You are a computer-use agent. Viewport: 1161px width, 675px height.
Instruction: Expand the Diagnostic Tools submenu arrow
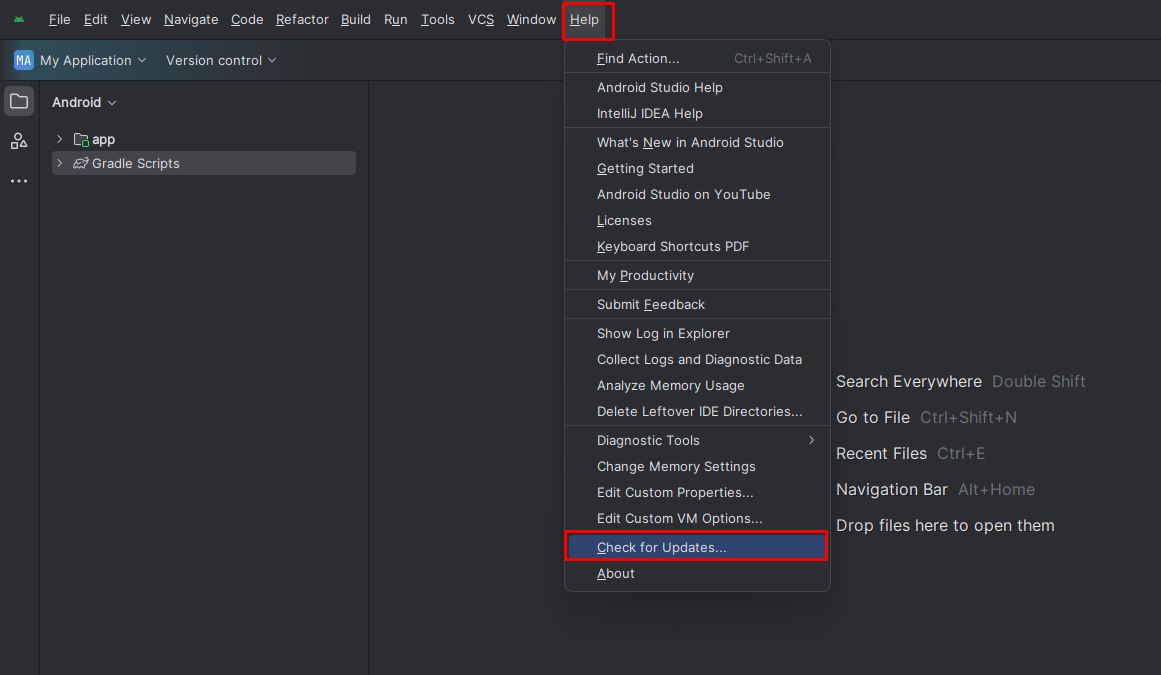click(812, 440)
